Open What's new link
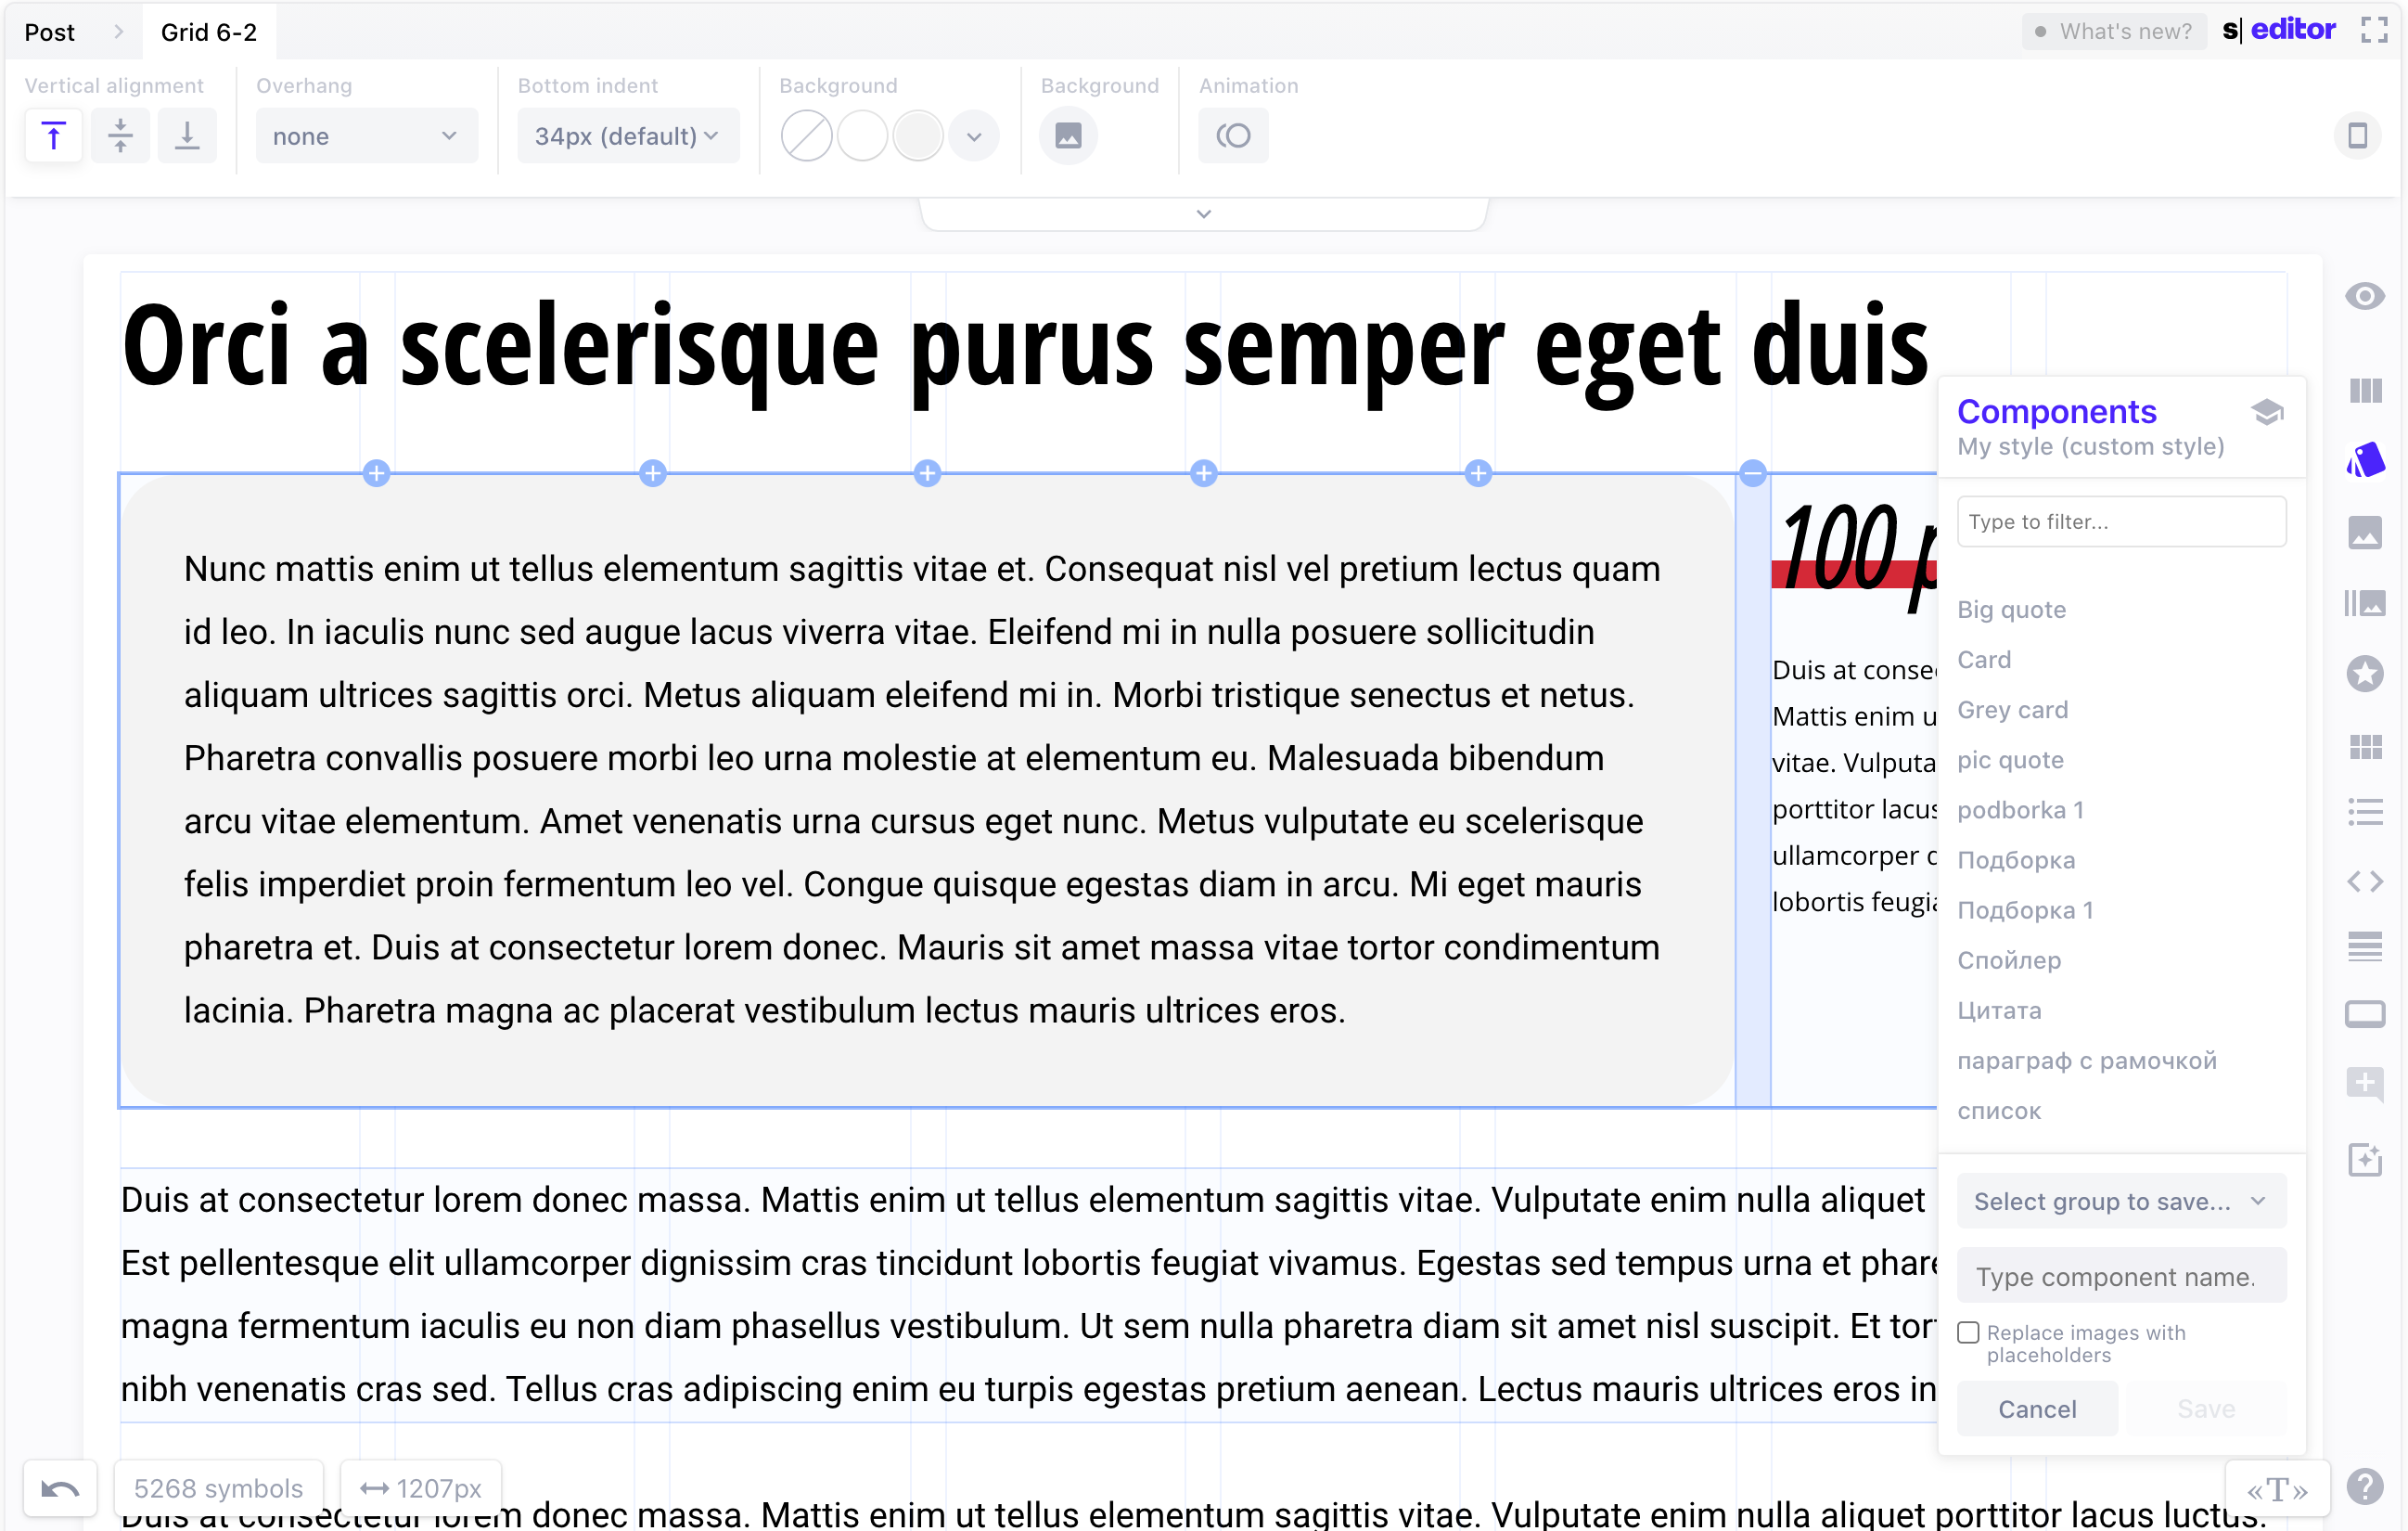Screen dimensions: 2408x1531 tap(2114, 32)
